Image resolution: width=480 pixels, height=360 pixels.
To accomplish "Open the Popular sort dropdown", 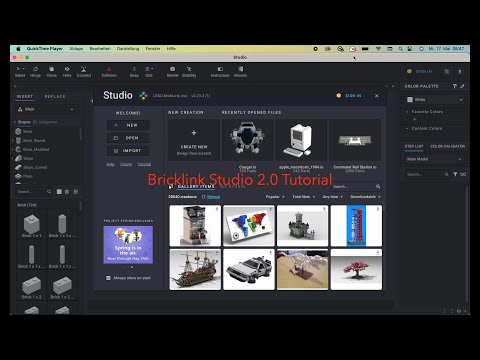I will click(x=275, y=197).
